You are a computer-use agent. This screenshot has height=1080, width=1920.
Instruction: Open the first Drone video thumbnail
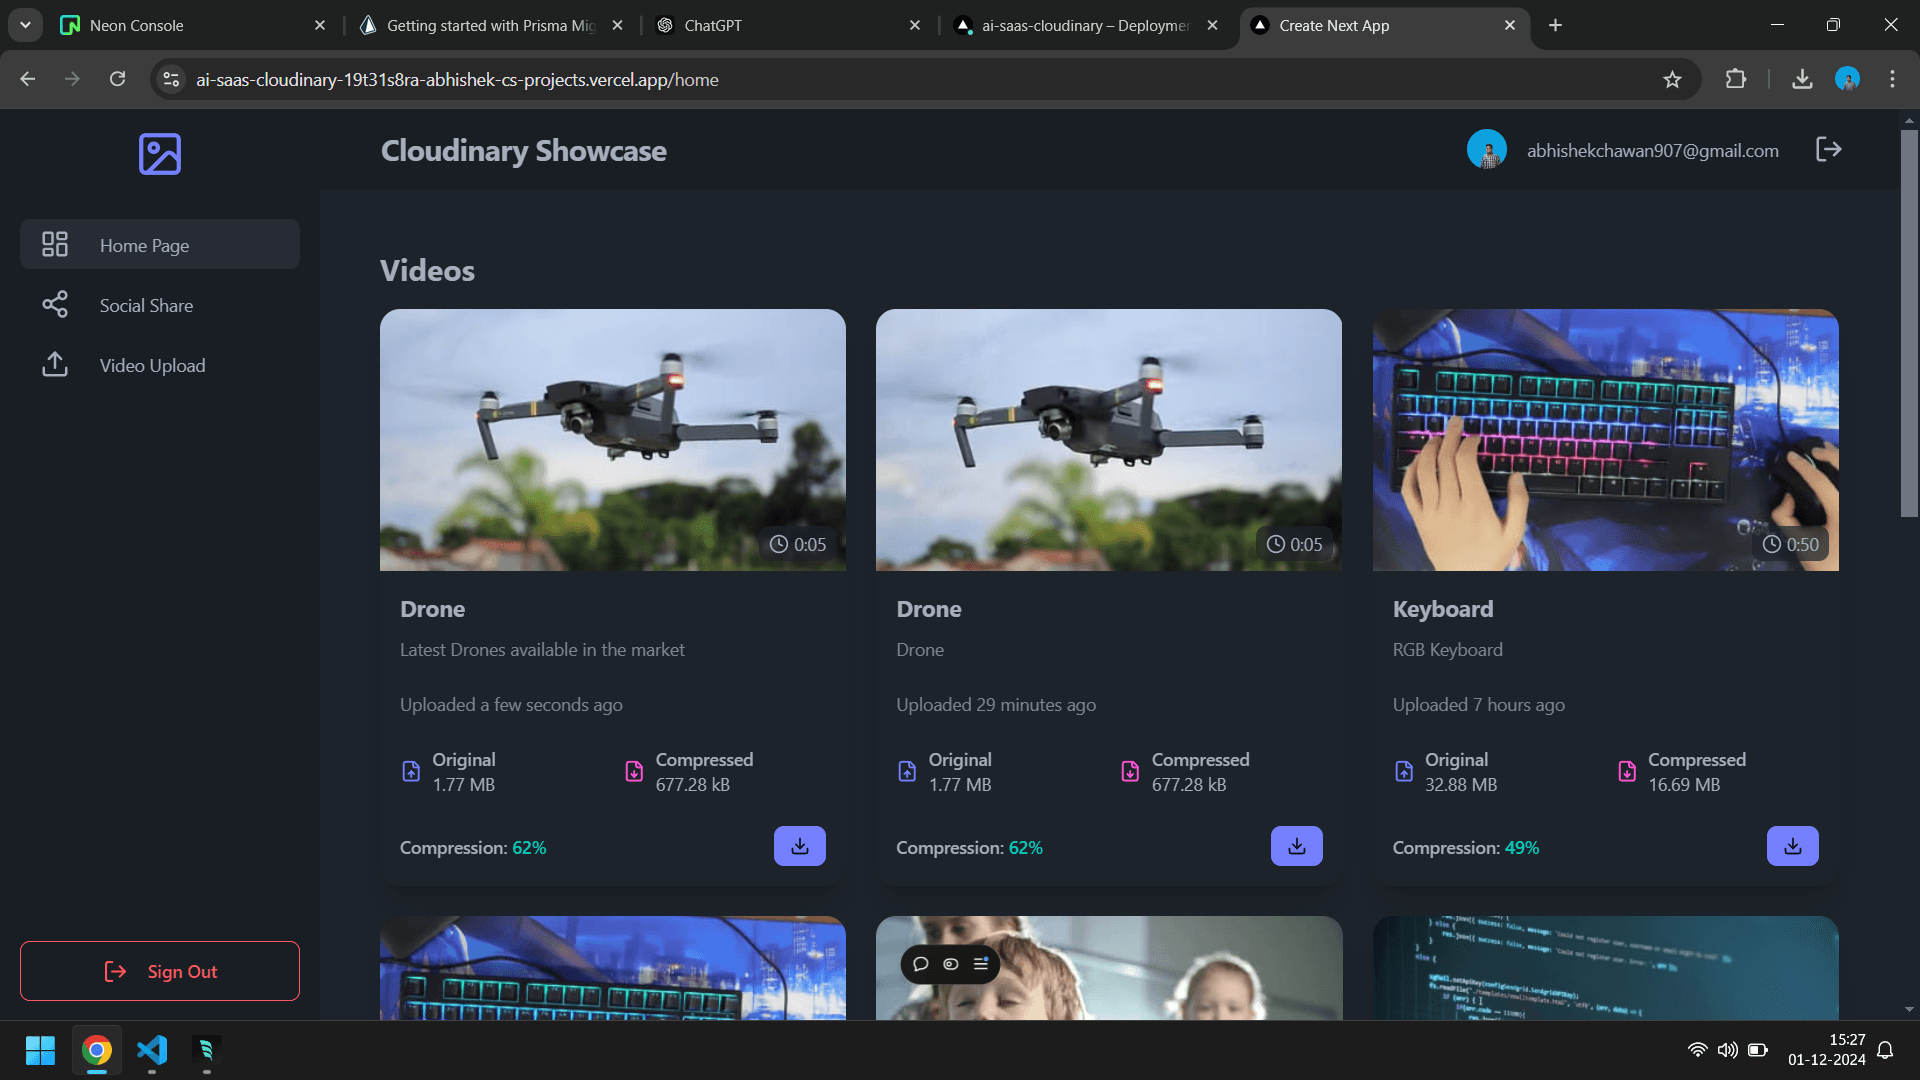tap(613, 440)
